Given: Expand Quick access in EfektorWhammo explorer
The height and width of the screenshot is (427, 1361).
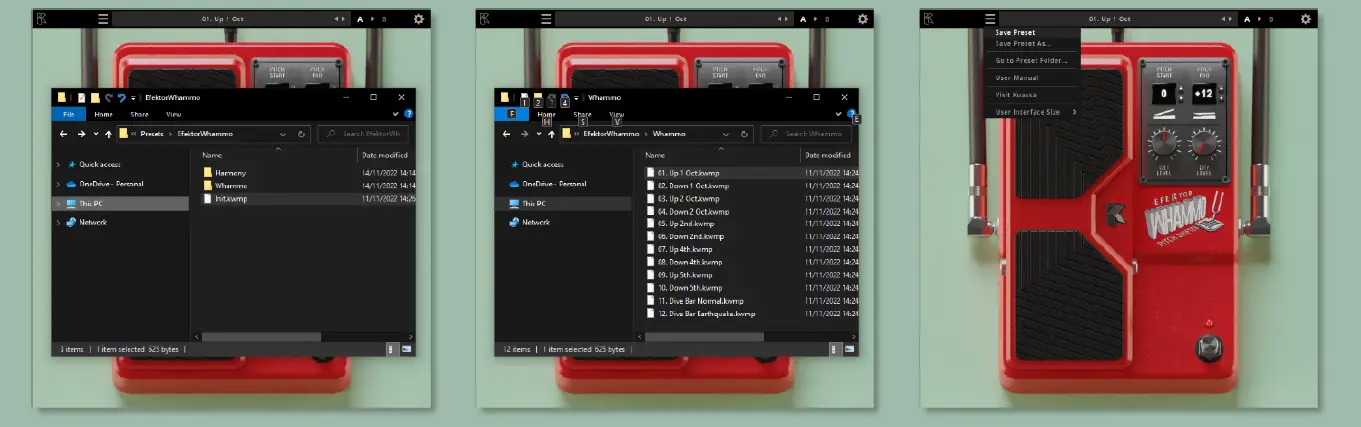Looking at the screenshot, I should tap(58, 164).
